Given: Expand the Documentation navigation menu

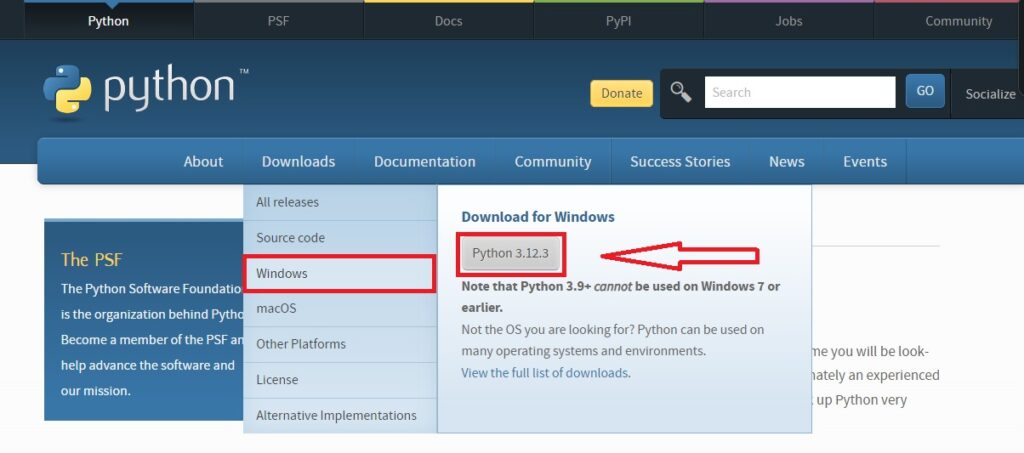Looking at the screenshot, I should (424, 161).
